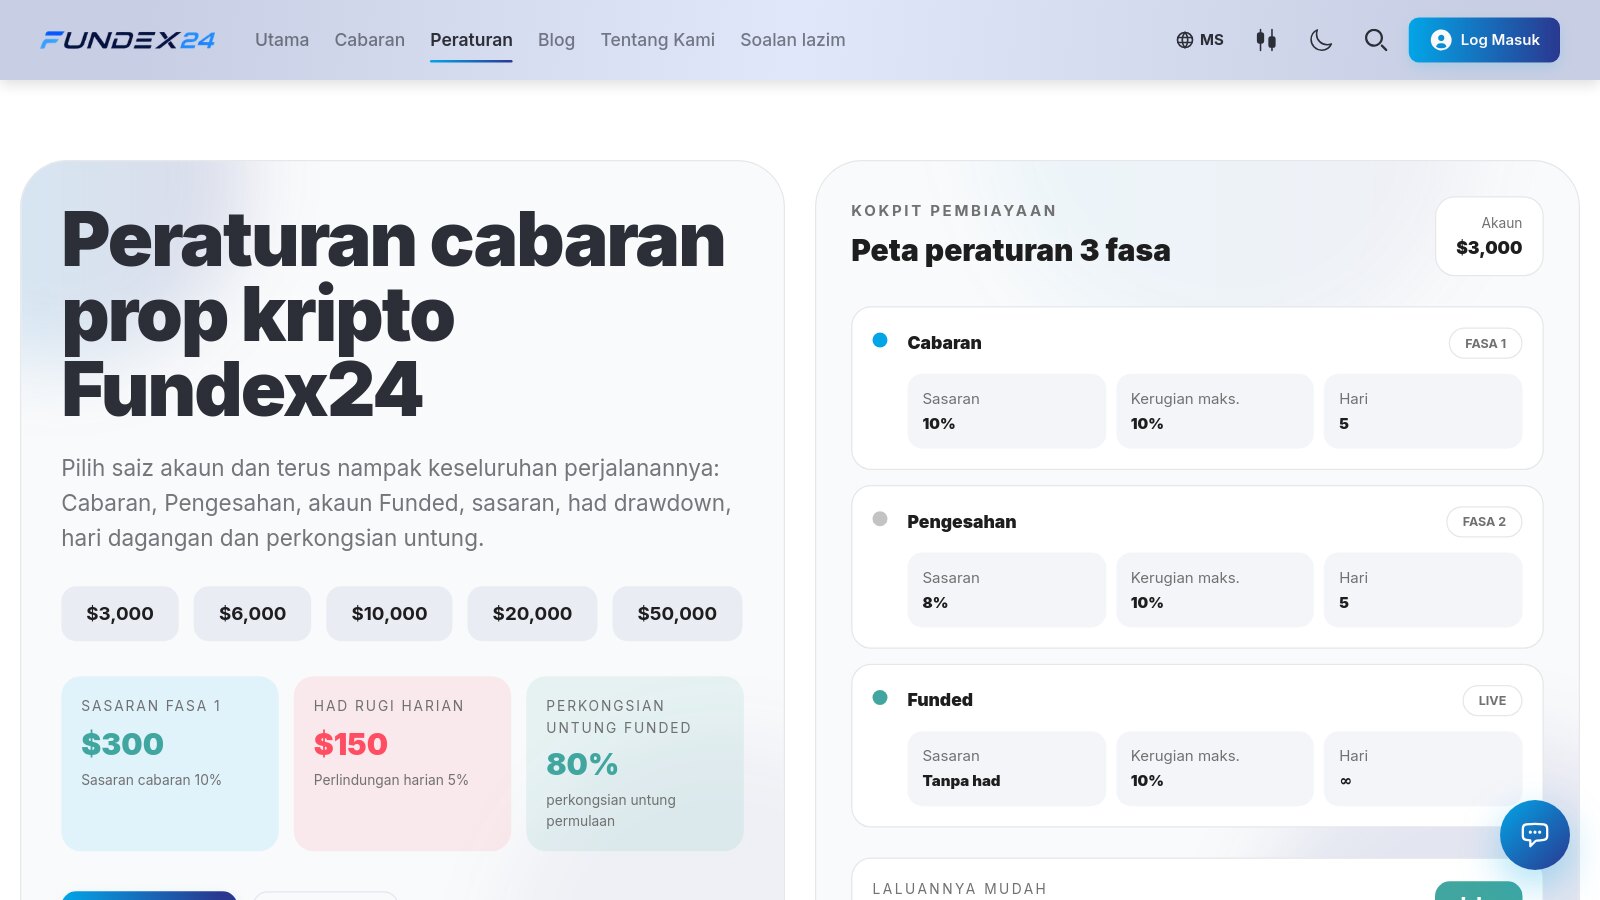Open the Blog nav link
1600x900 pixels.
coord(556,40)
